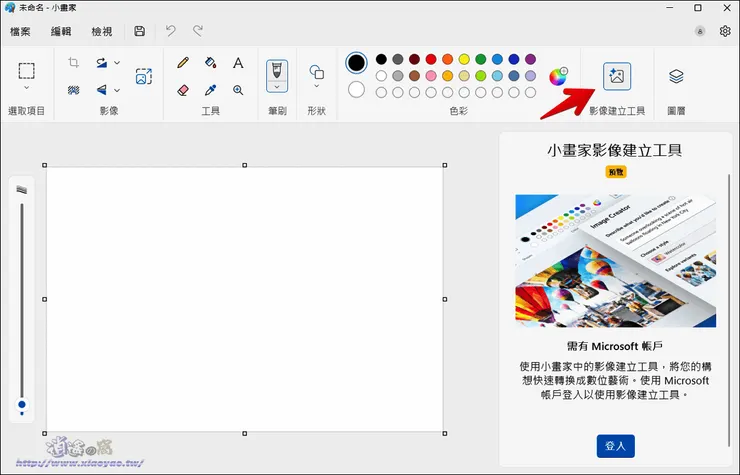Open the flip options dropdown arrow

click(x=117, y=90)
